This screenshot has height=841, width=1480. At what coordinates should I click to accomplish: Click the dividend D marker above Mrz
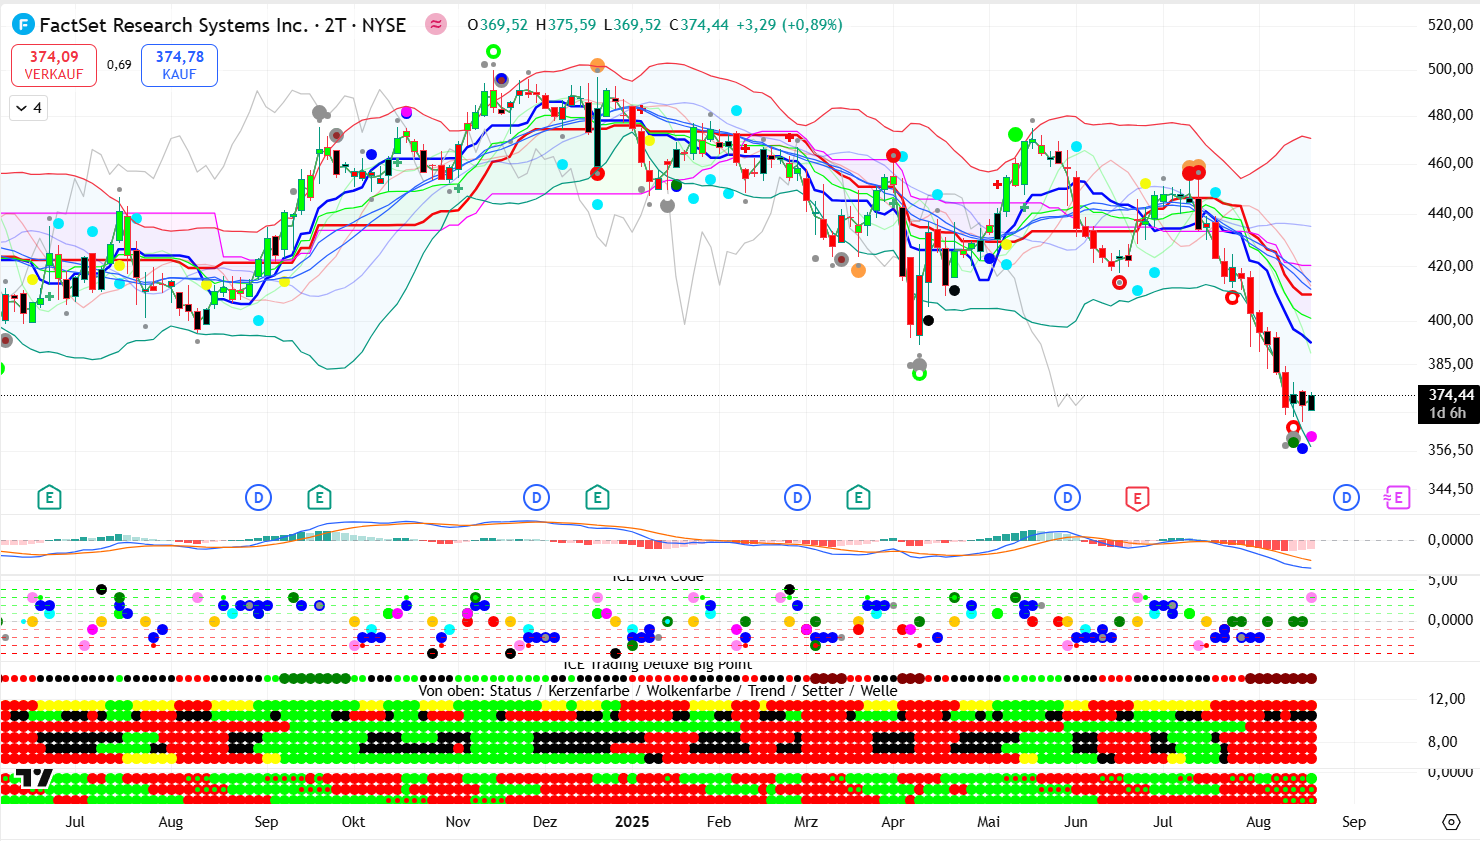pyautogui.click(x=797, y=498)
